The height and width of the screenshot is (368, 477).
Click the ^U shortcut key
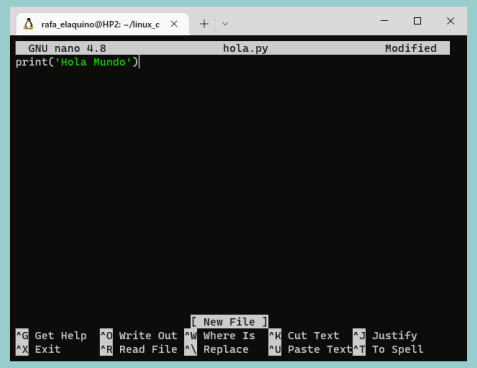[x=275, y=349]
